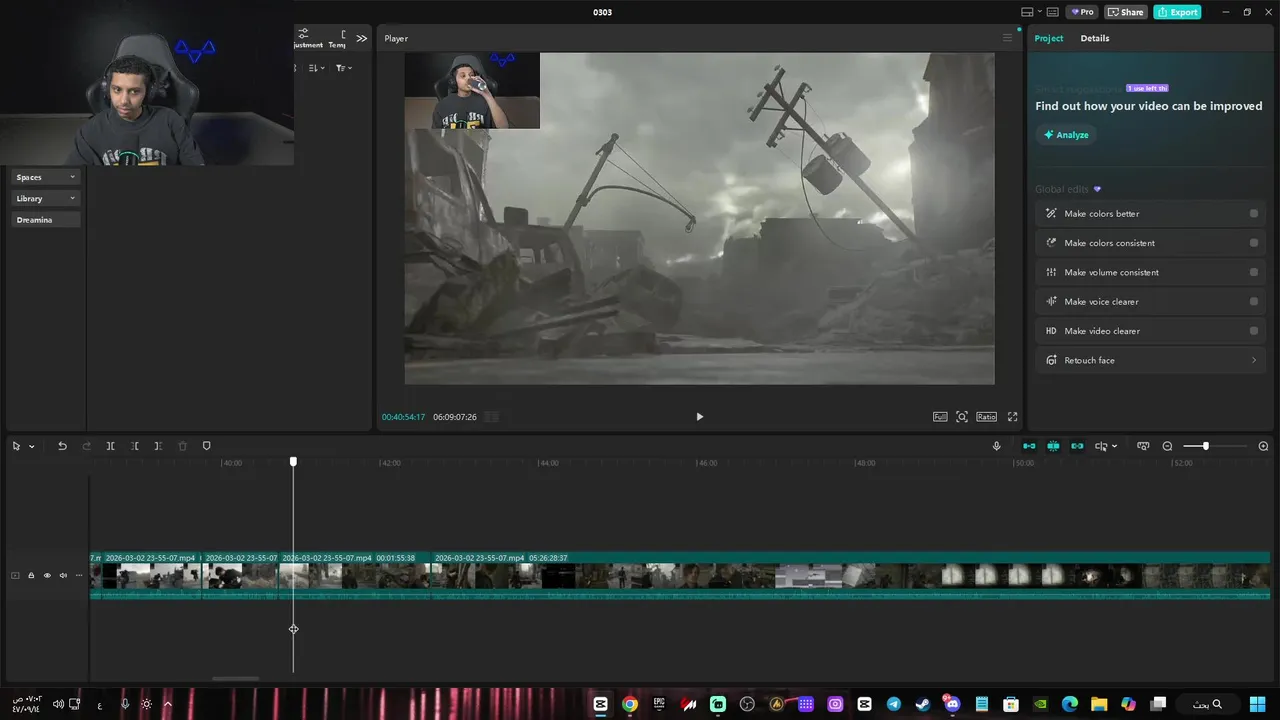Select the clip labeled 05:26:28:37

[x=850, y=576]
